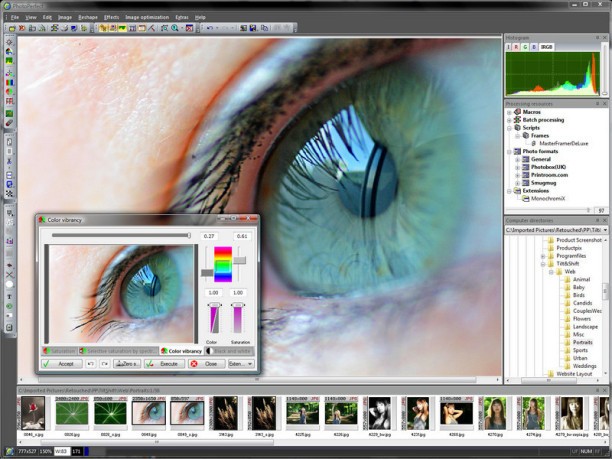
Task: Select the T text tool in the left toolbar
Action: [9, 297]
